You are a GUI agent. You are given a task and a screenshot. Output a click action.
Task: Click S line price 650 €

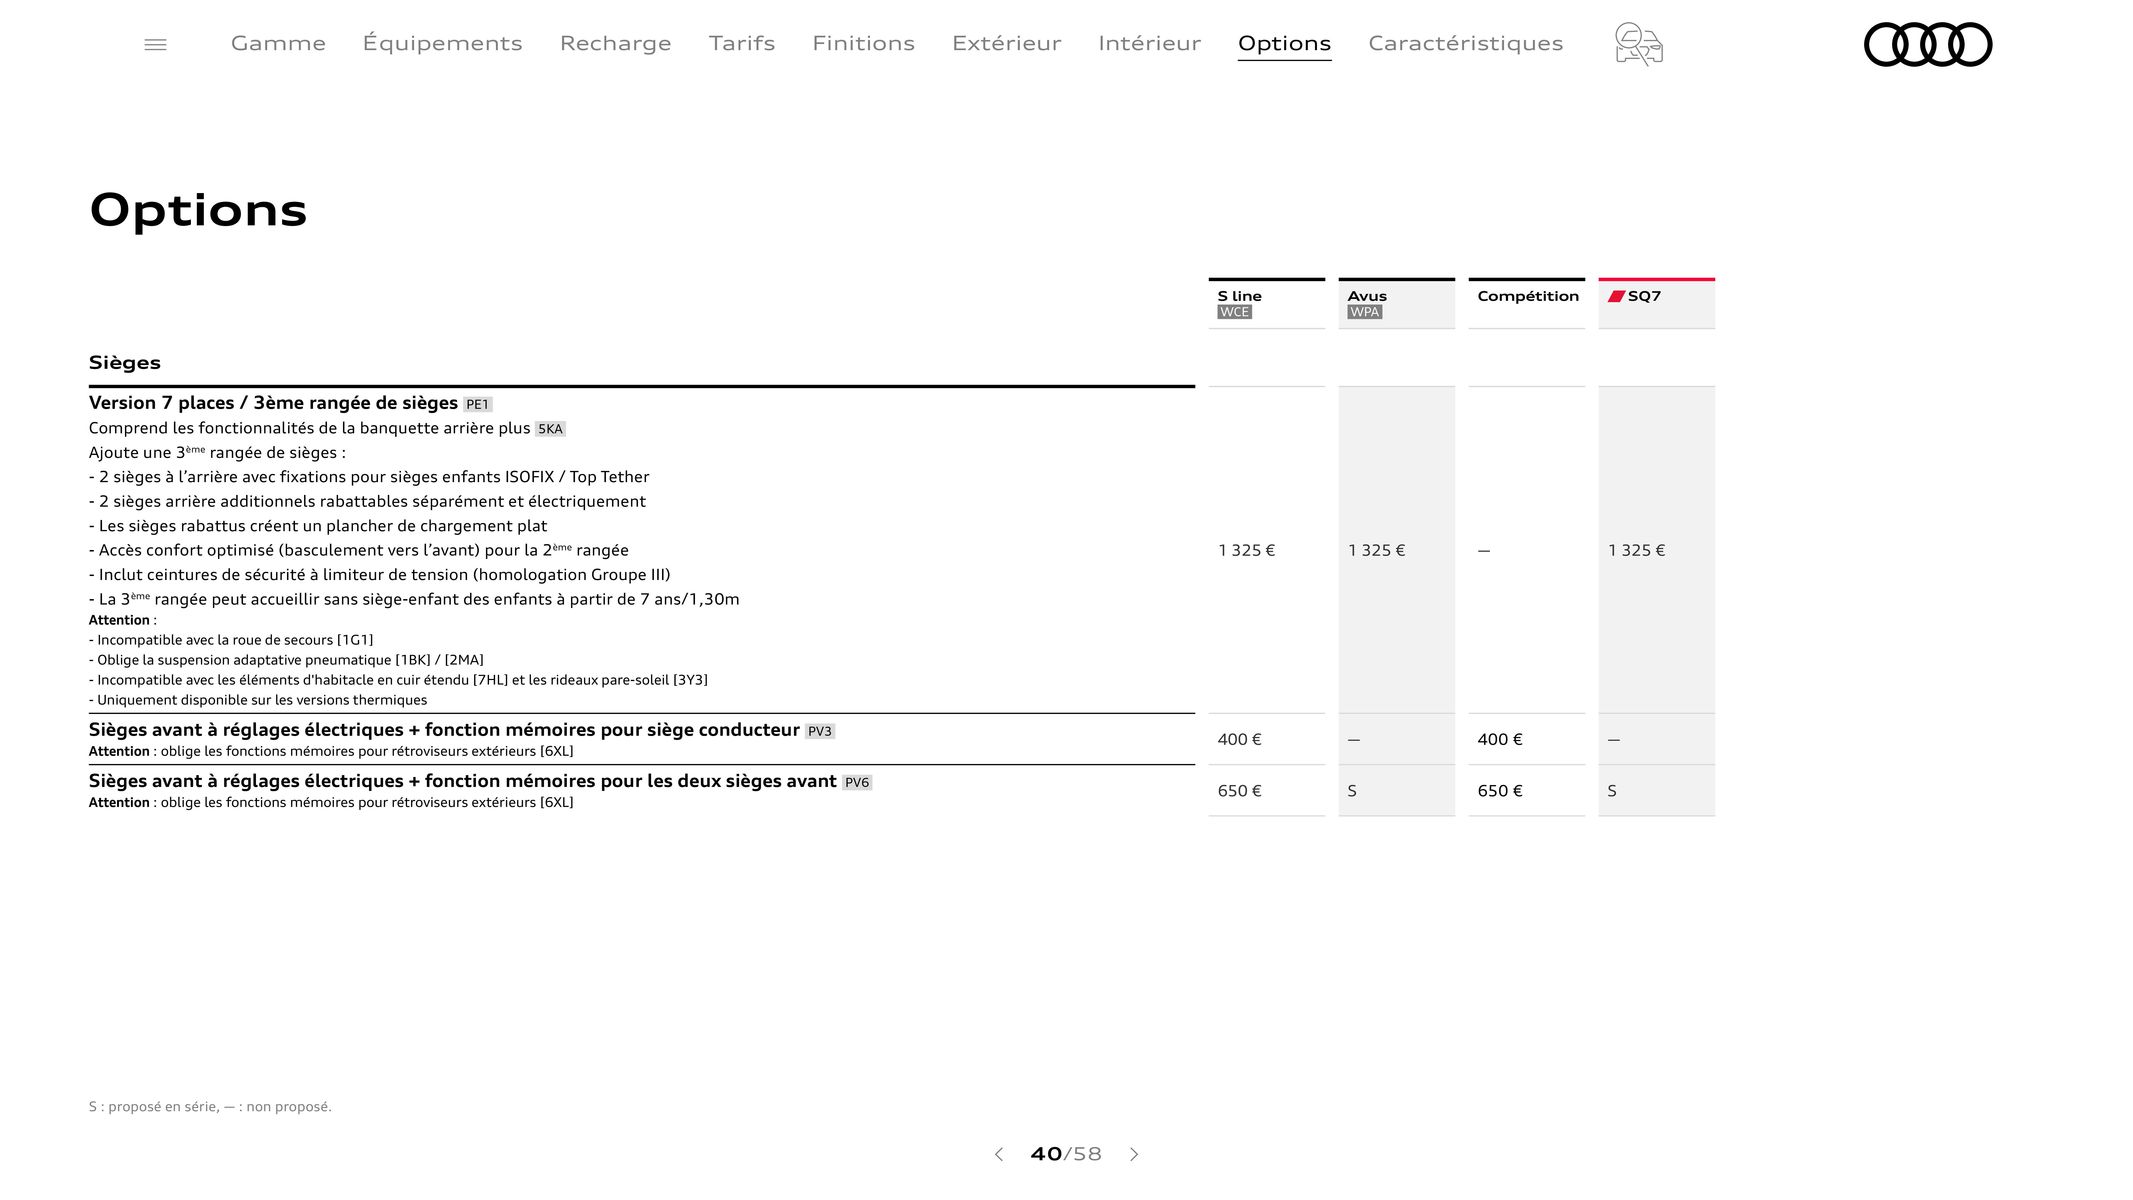click(x=1239, y=791)
